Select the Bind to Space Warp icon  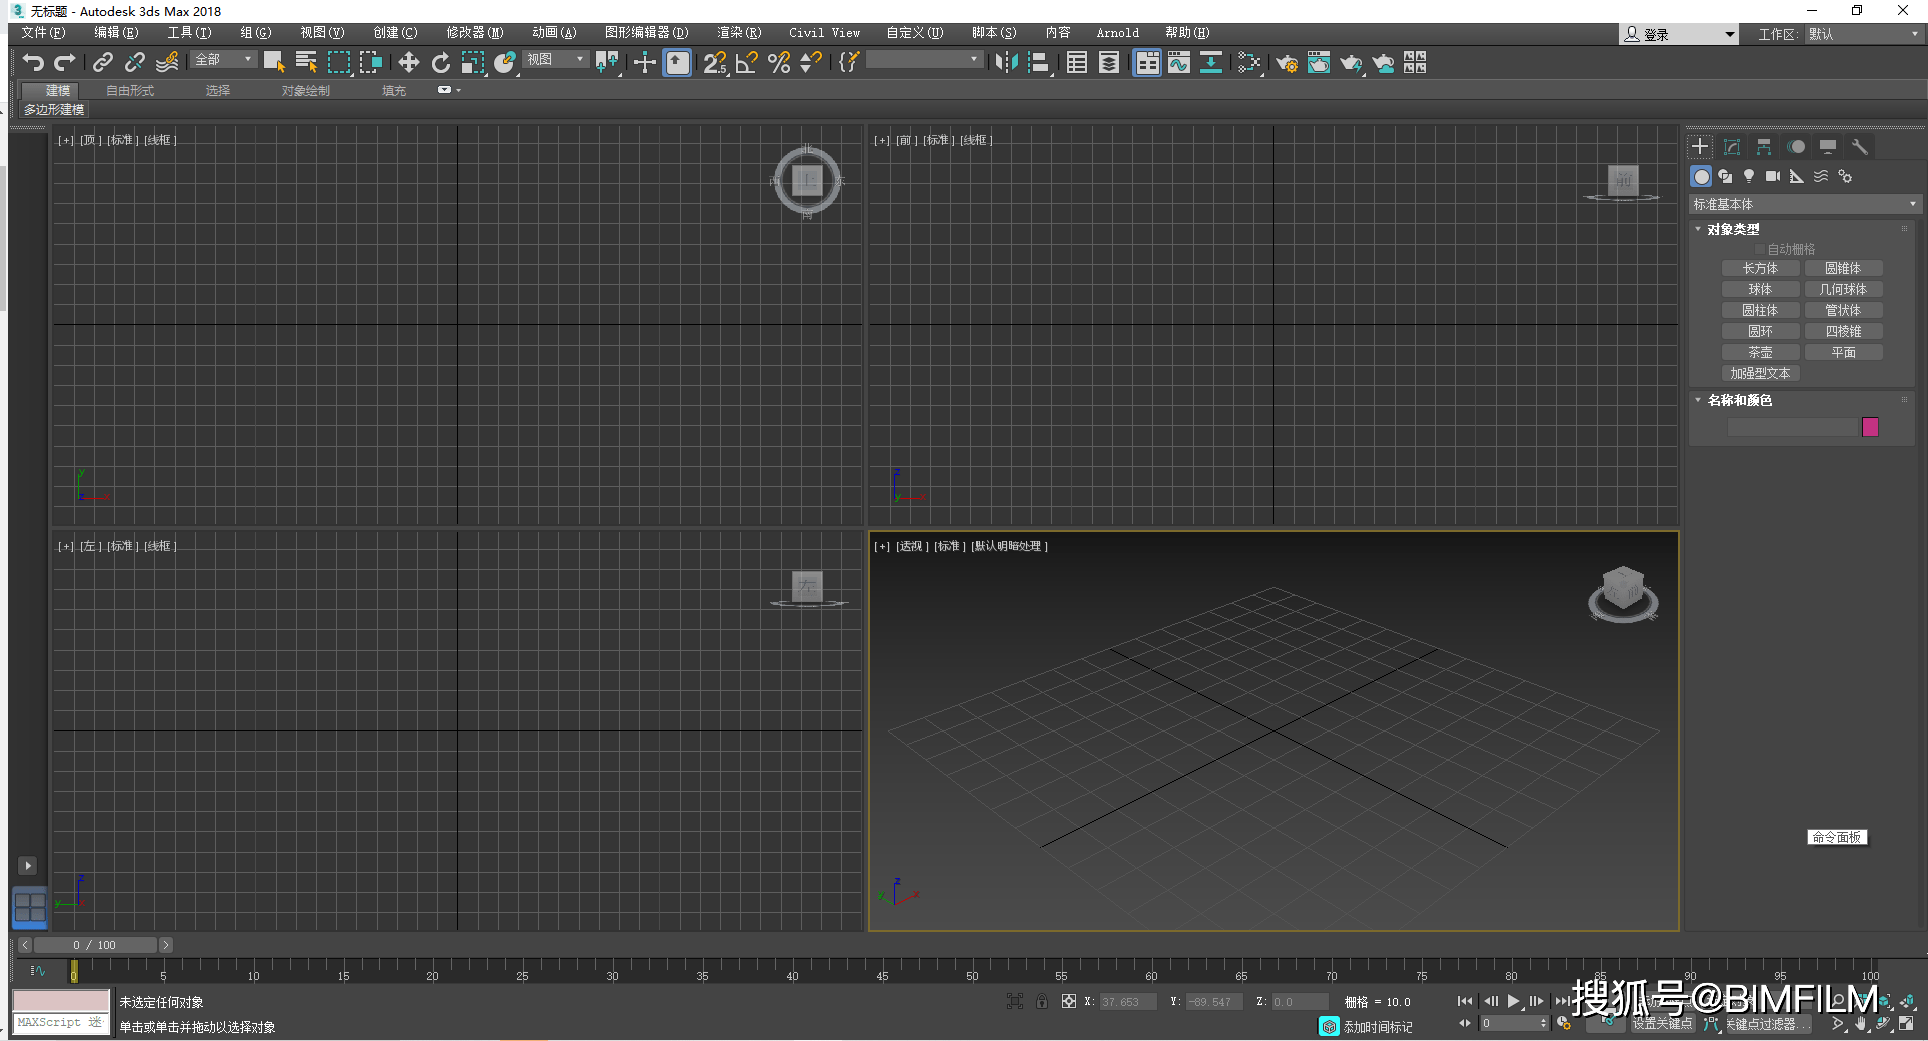pos(167,63)
